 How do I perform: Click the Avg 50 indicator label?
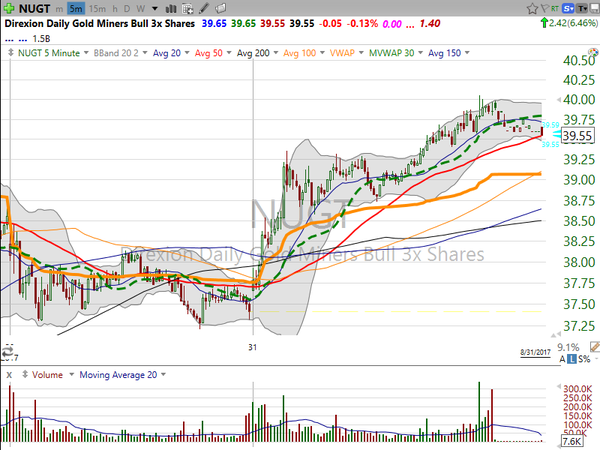coord(209,53)
